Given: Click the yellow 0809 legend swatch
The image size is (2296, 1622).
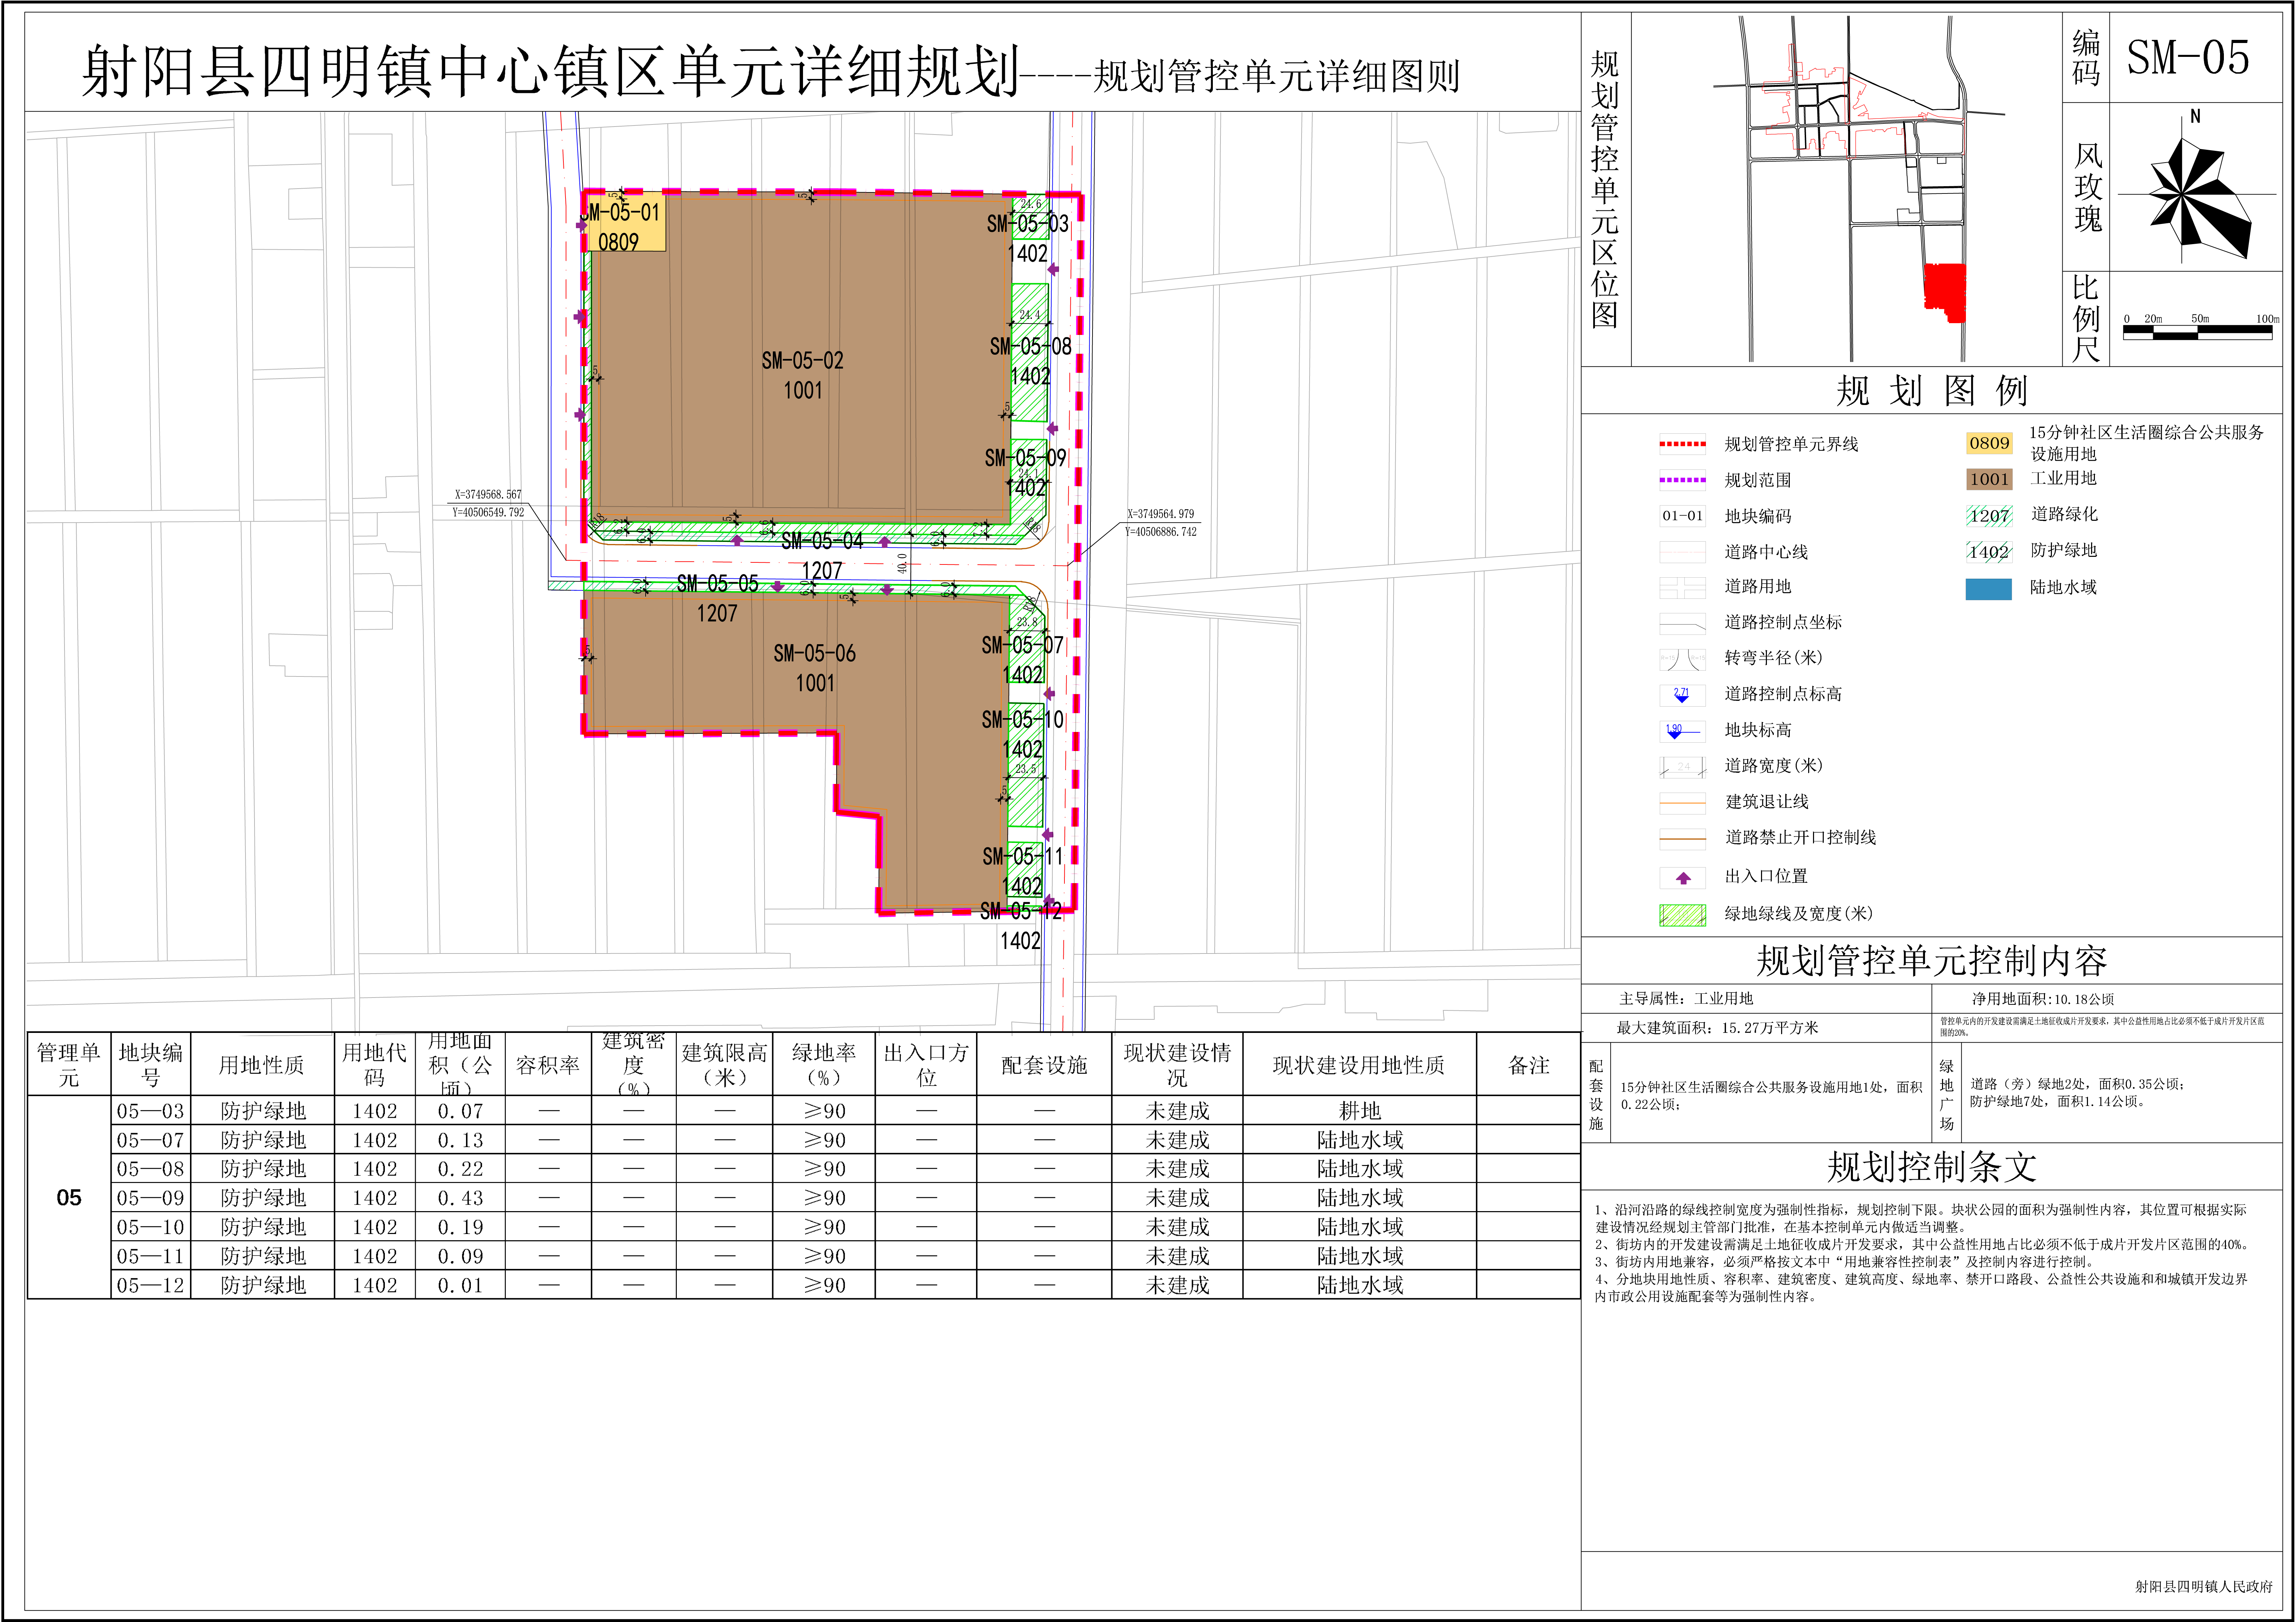Looking at the screenshot, I should pyautogui.click(x=1989, y=443).
